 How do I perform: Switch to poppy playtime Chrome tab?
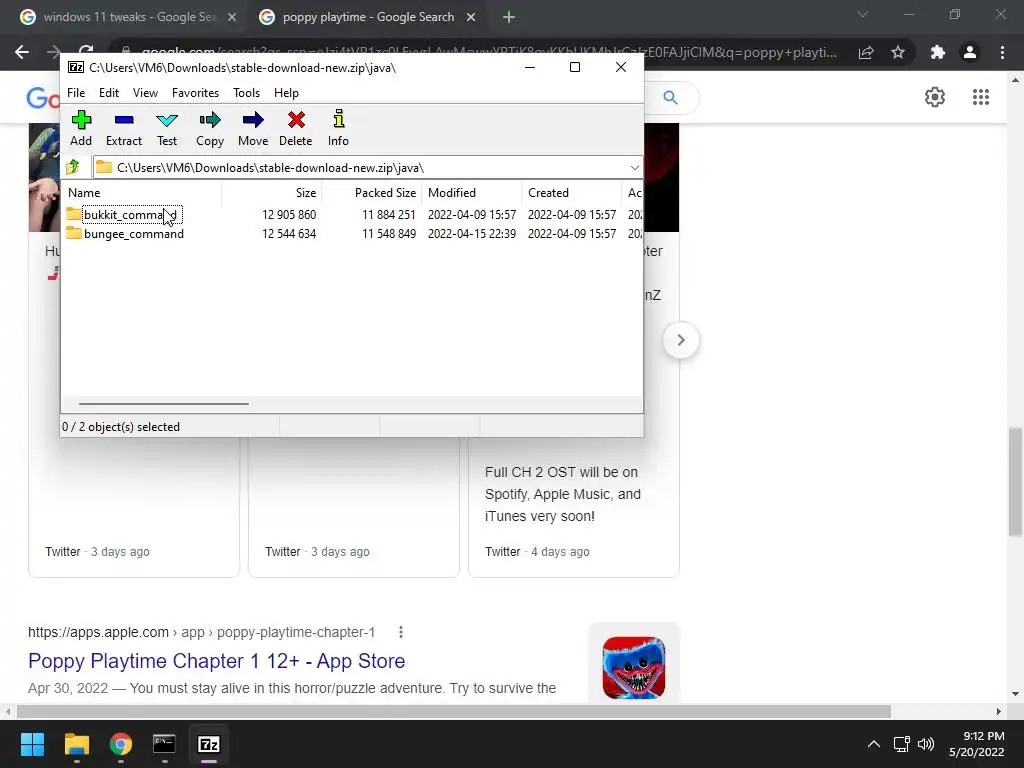pyautogui.click(x=368, y=17)
